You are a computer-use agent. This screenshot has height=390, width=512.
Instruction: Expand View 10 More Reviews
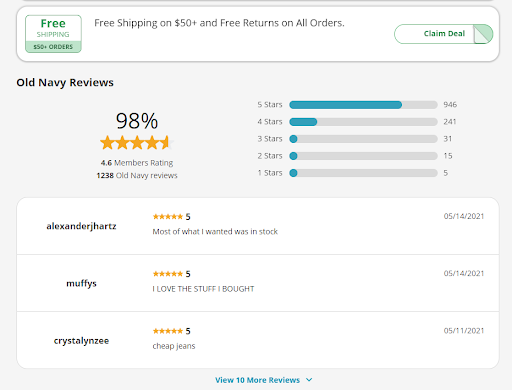(257, 380)
